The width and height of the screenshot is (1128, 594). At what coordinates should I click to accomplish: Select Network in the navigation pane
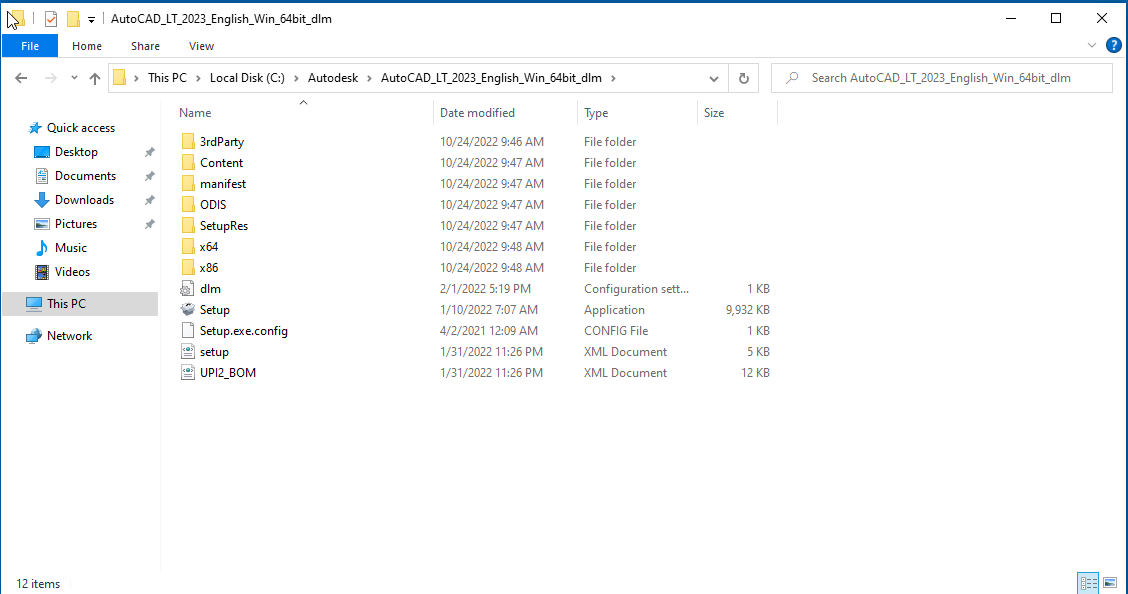(69, 336)
